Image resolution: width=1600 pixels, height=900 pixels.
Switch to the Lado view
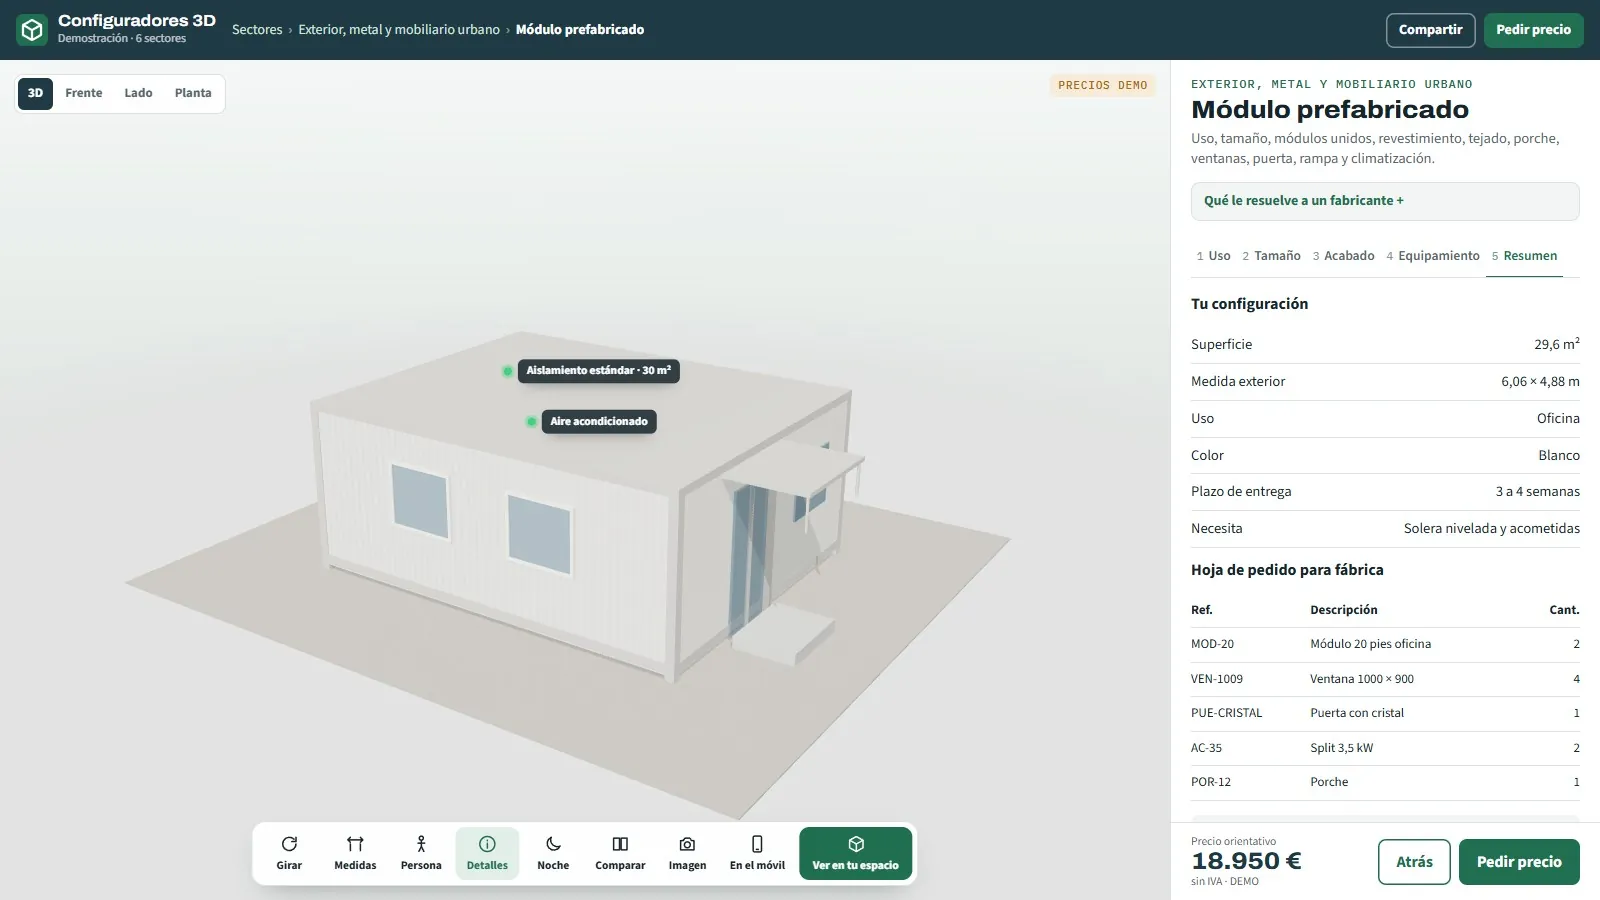[138, 93]
